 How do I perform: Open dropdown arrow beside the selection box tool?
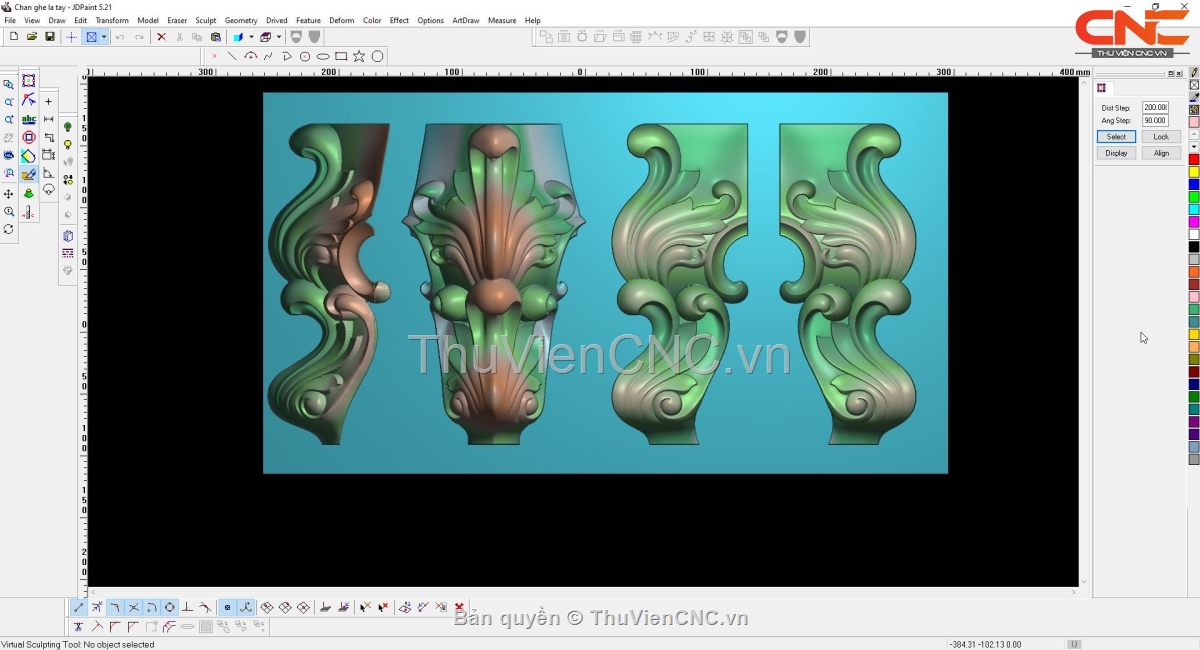tap(104, 37)
